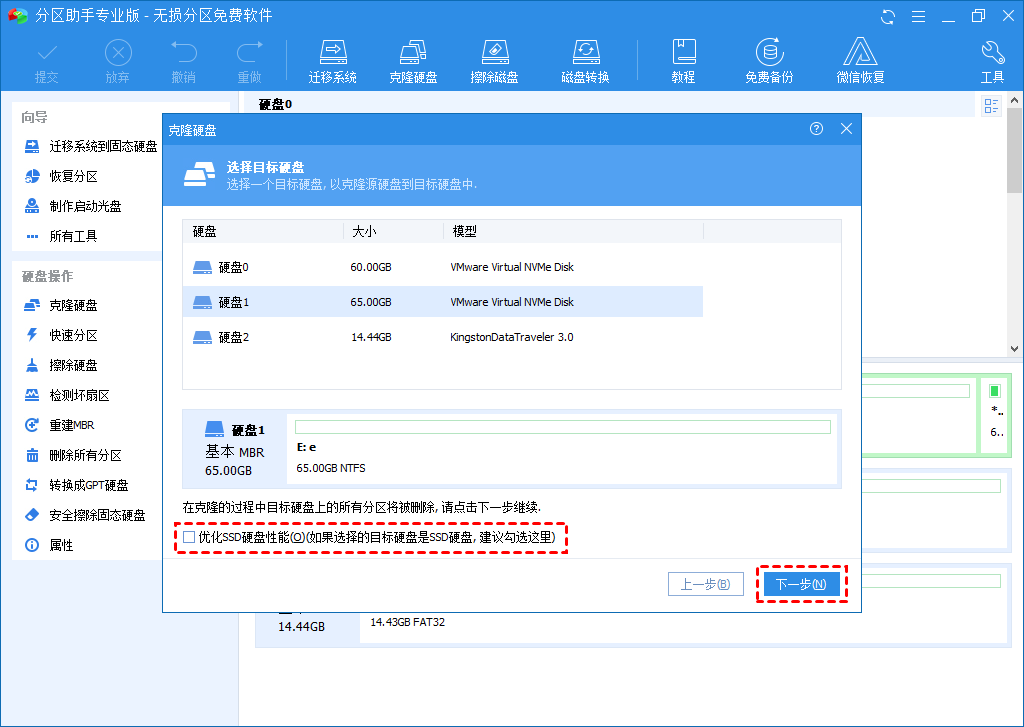Screen dimensions: 1024x727
Task: Open the title bar hamburger menu
Action: (x=917, y=17)
